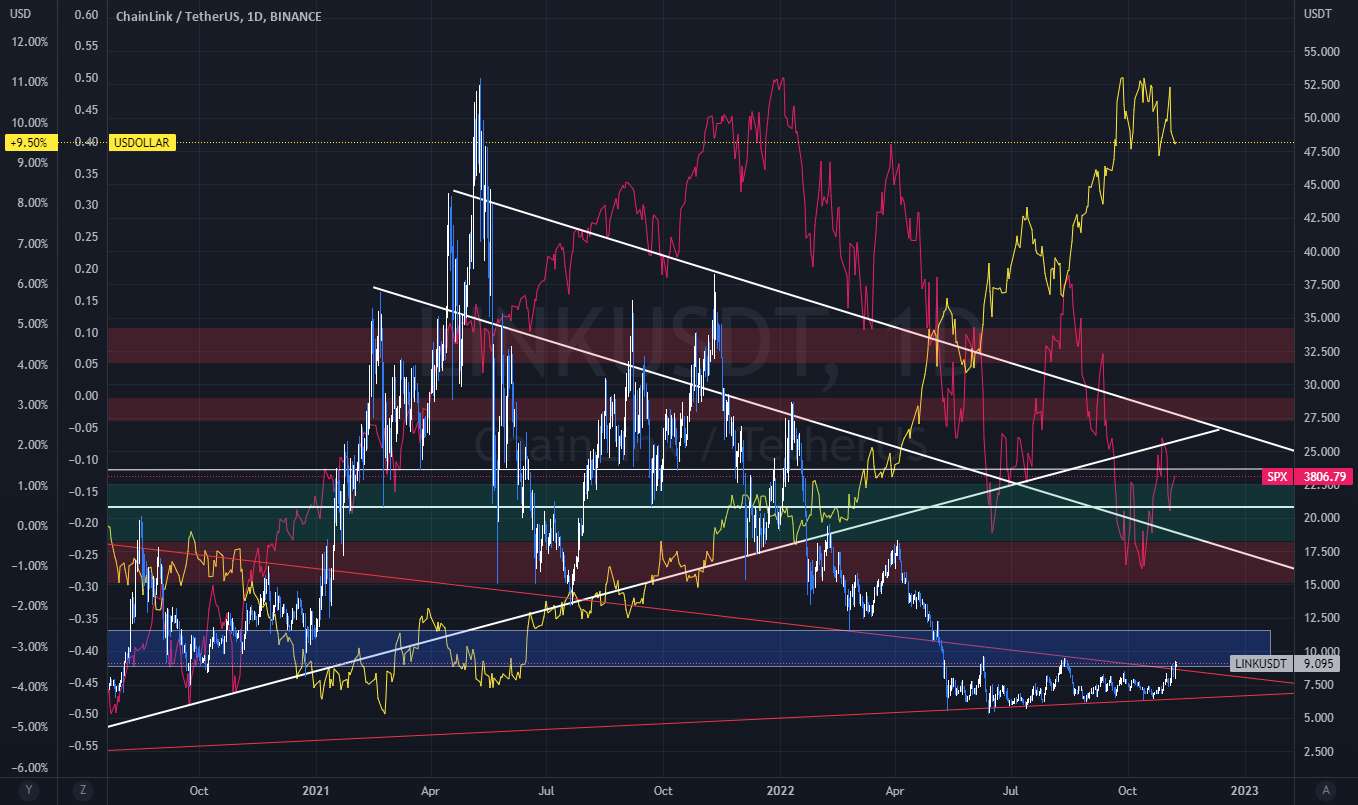Screen dimensions: 1358x805
Task: Click the 45.000 value on right price scale
Action: (1321, 185)
